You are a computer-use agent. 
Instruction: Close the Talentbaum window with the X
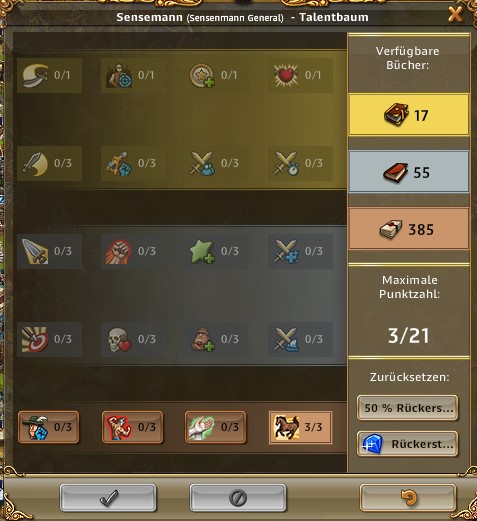(455, 14)
